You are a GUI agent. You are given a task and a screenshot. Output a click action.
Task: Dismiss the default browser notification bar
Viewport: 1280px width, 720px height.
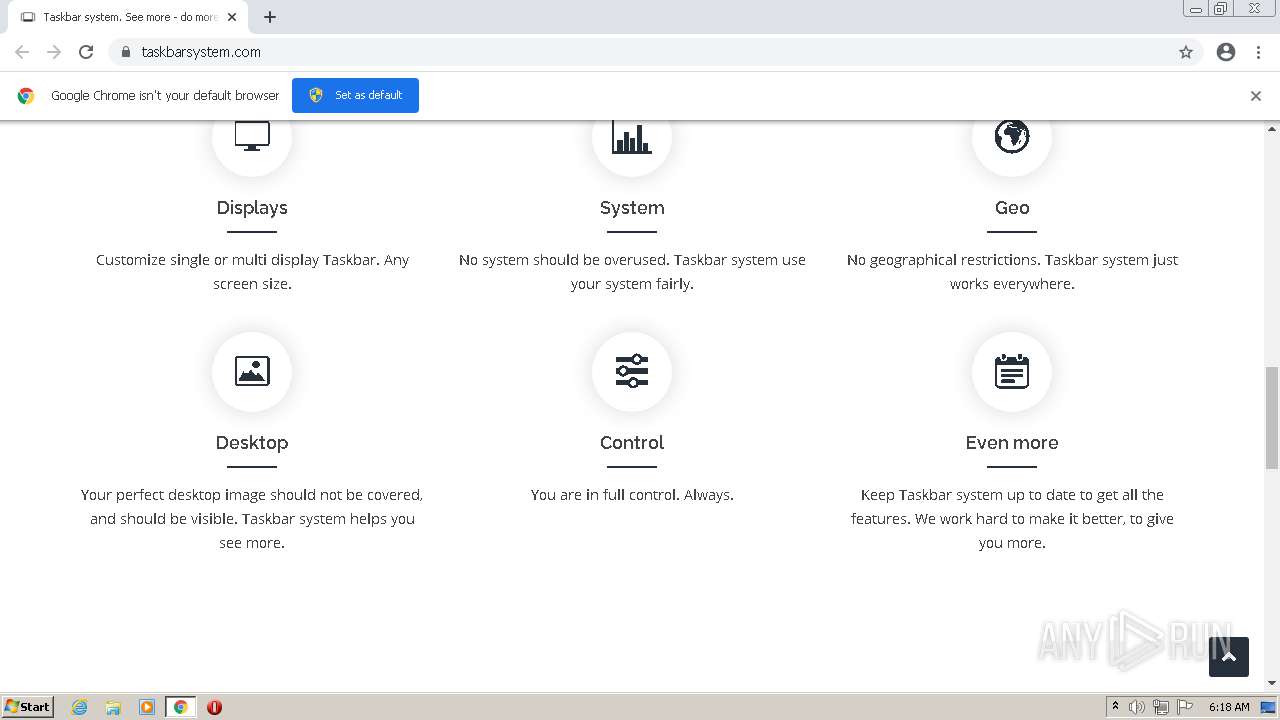(x=1256, y=96)
